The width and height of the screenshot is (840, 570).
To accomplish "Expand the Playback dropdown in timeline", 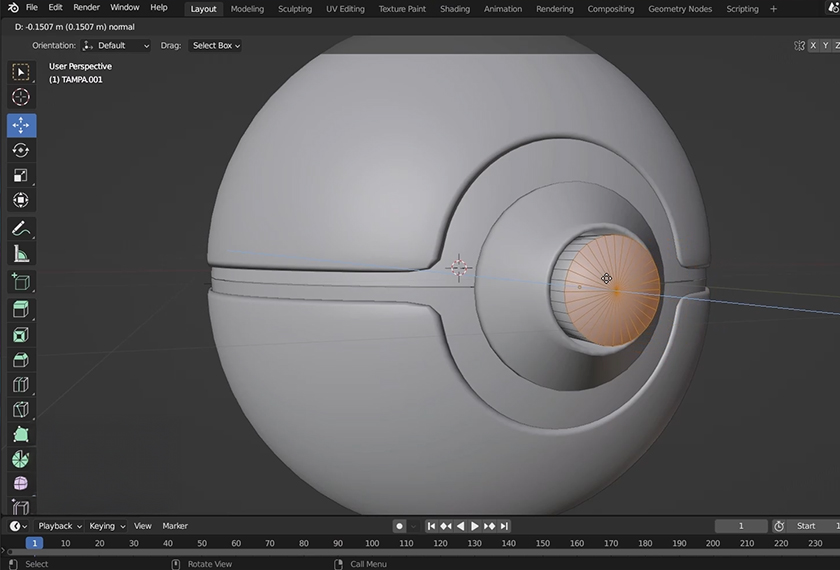I will click(59, 526).
